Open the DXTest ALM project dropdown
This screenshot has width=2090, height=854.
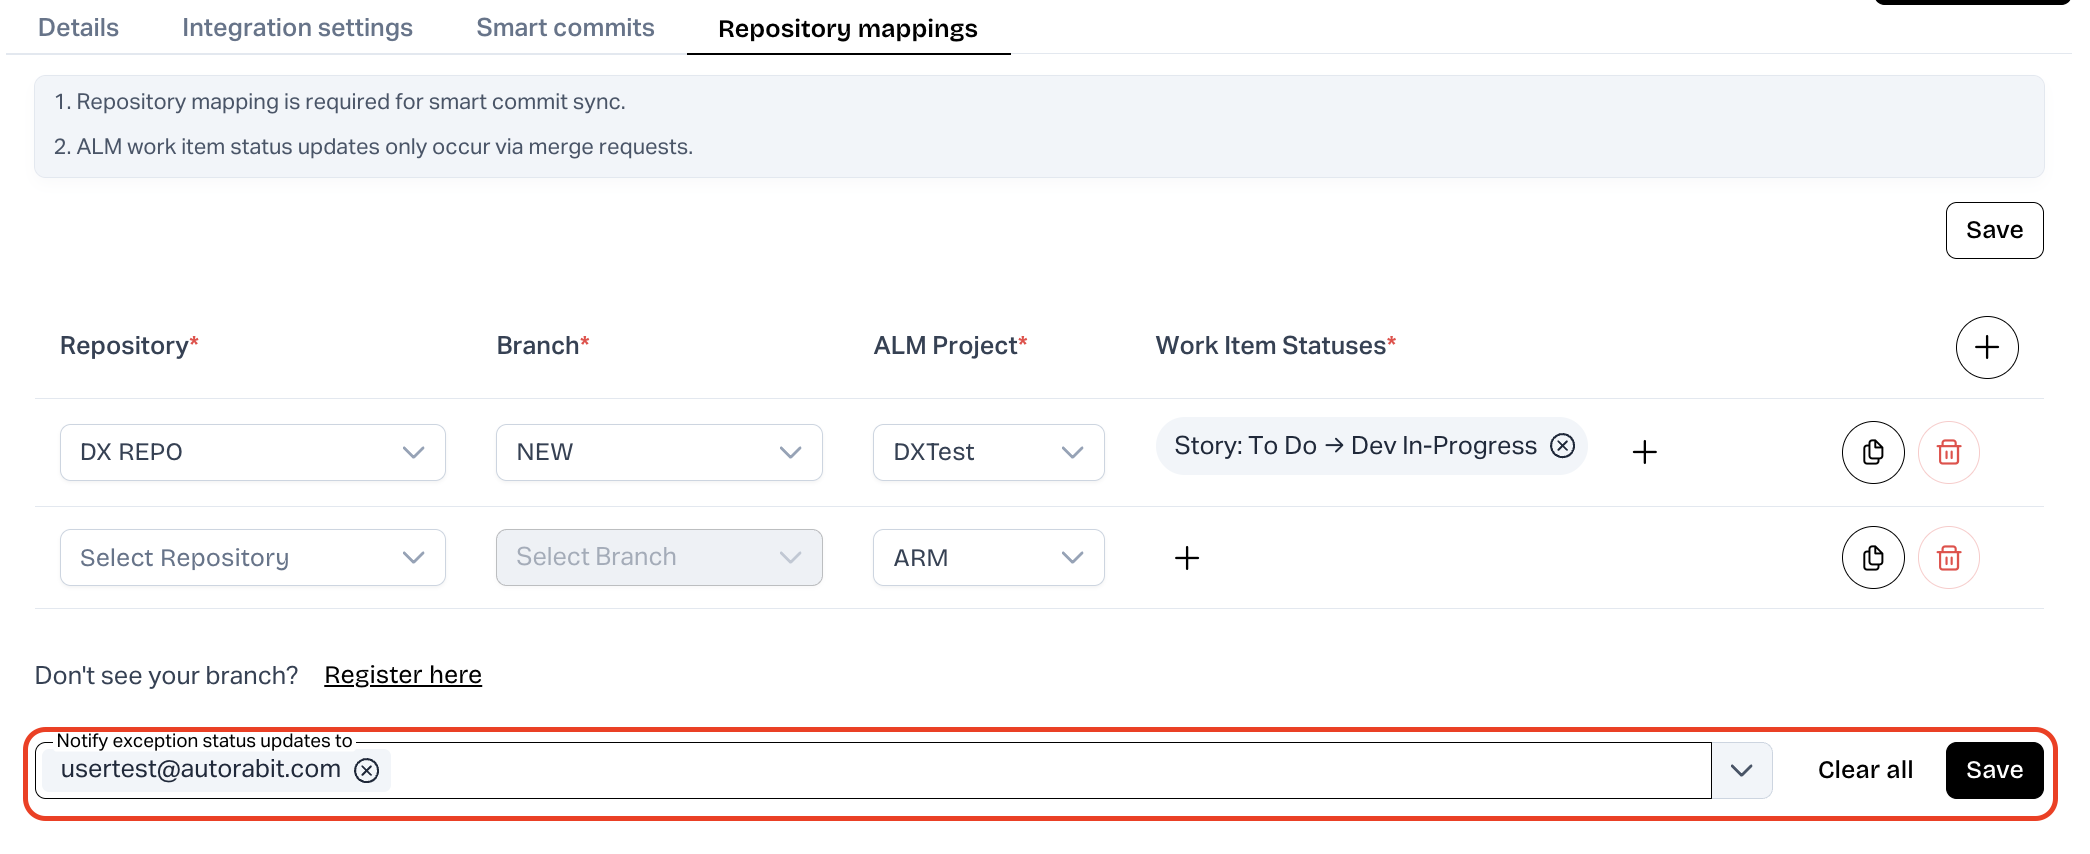(x=987, y=452)
